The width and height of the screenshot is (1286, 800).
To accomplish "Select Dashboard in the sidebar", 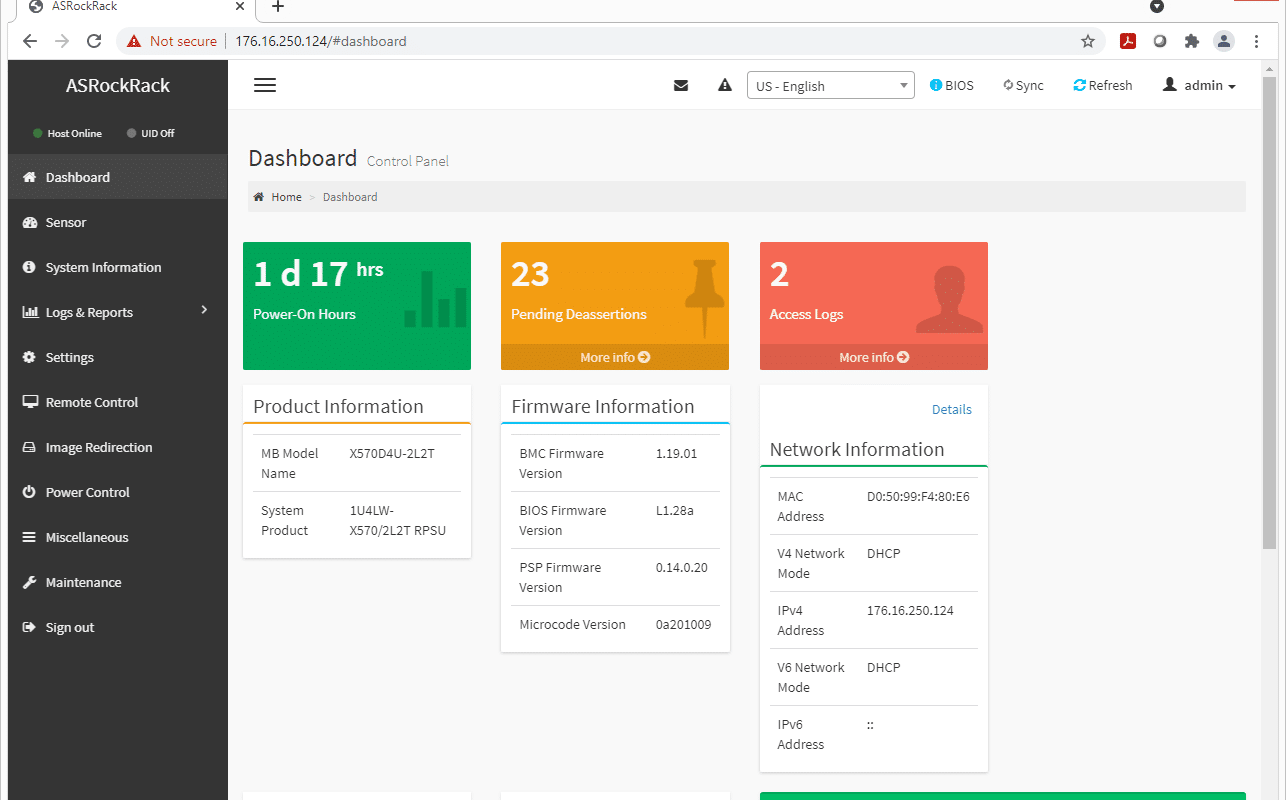I will 118,177.
